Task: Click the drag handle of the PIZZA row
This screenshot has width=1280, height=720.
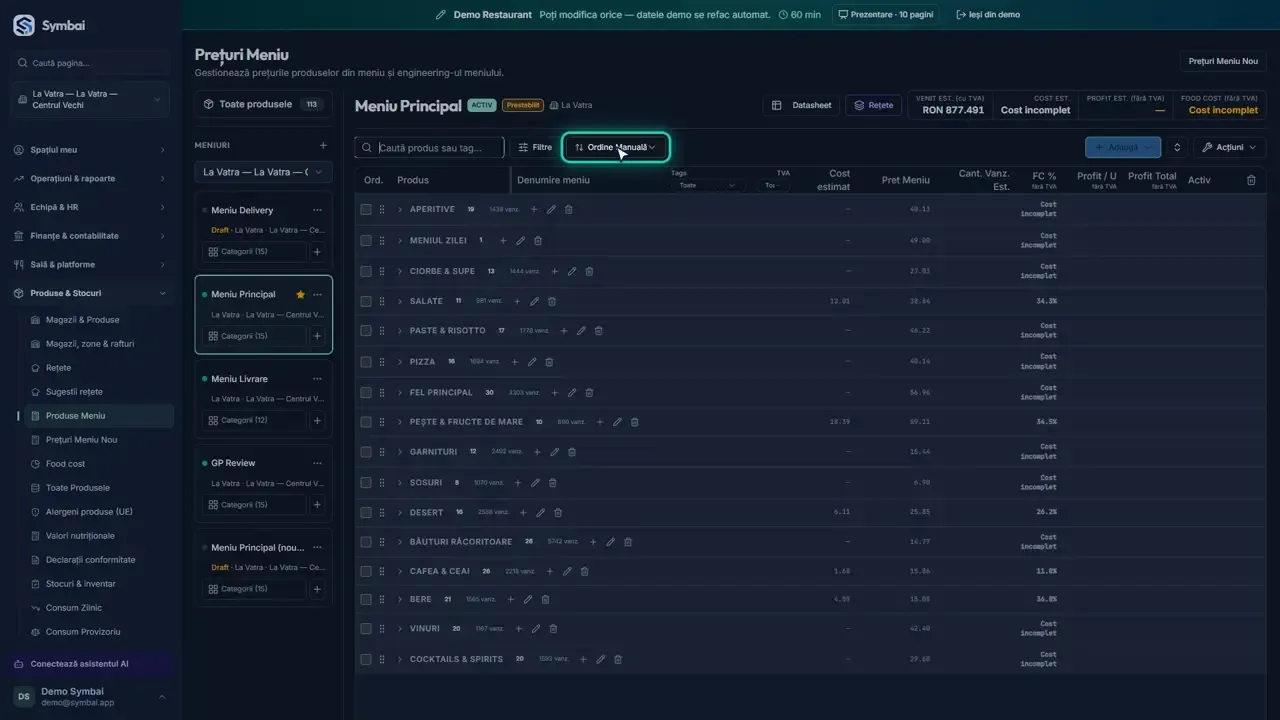Action: click(382, 362)
